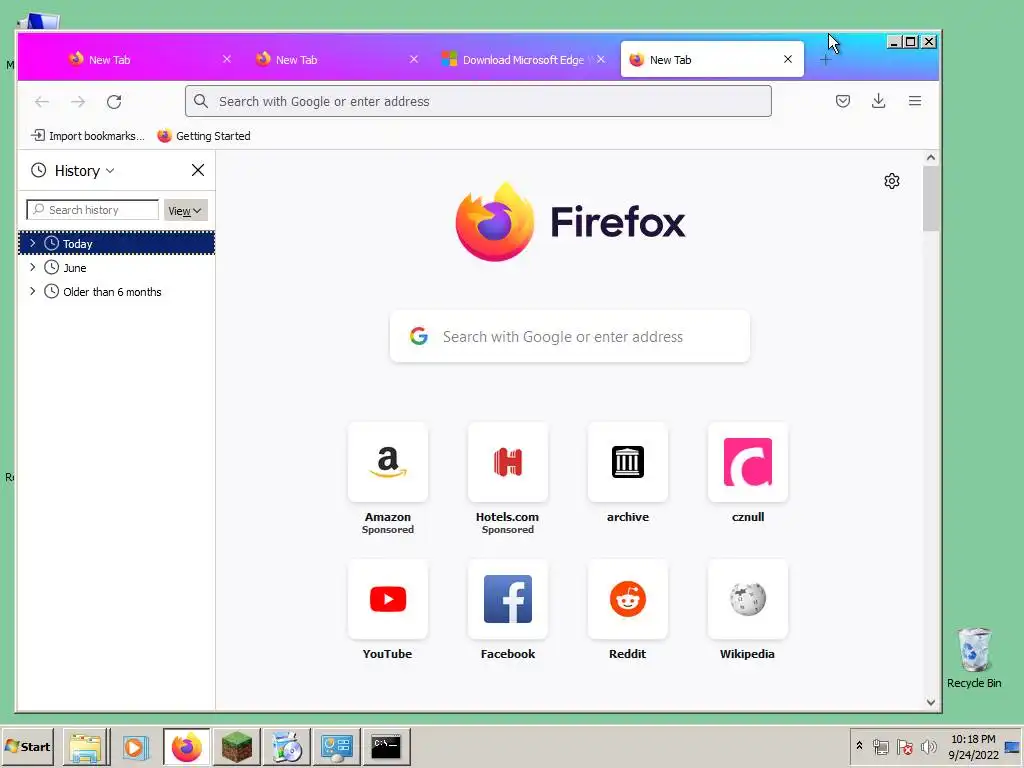The image size is (1024, 768).
Task: Click the Firefox taskbar button
Action: (186, 746)
